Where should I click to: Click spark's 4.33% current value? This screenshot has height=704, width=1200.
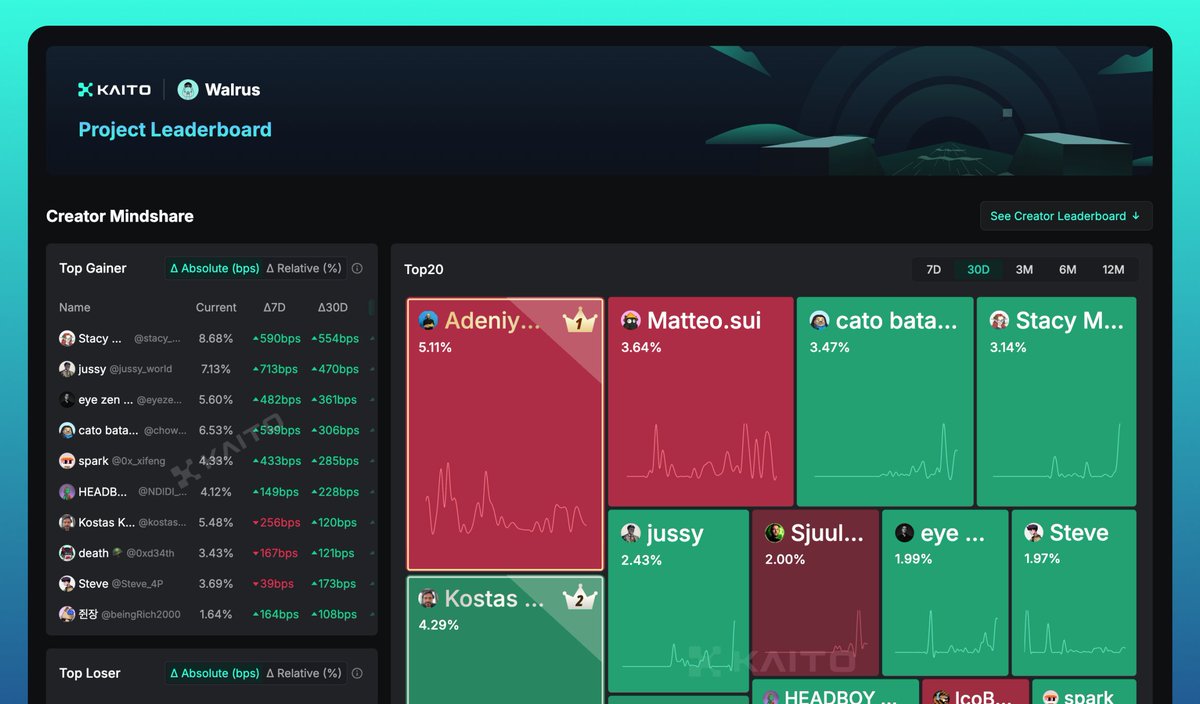tap(216, 461)
